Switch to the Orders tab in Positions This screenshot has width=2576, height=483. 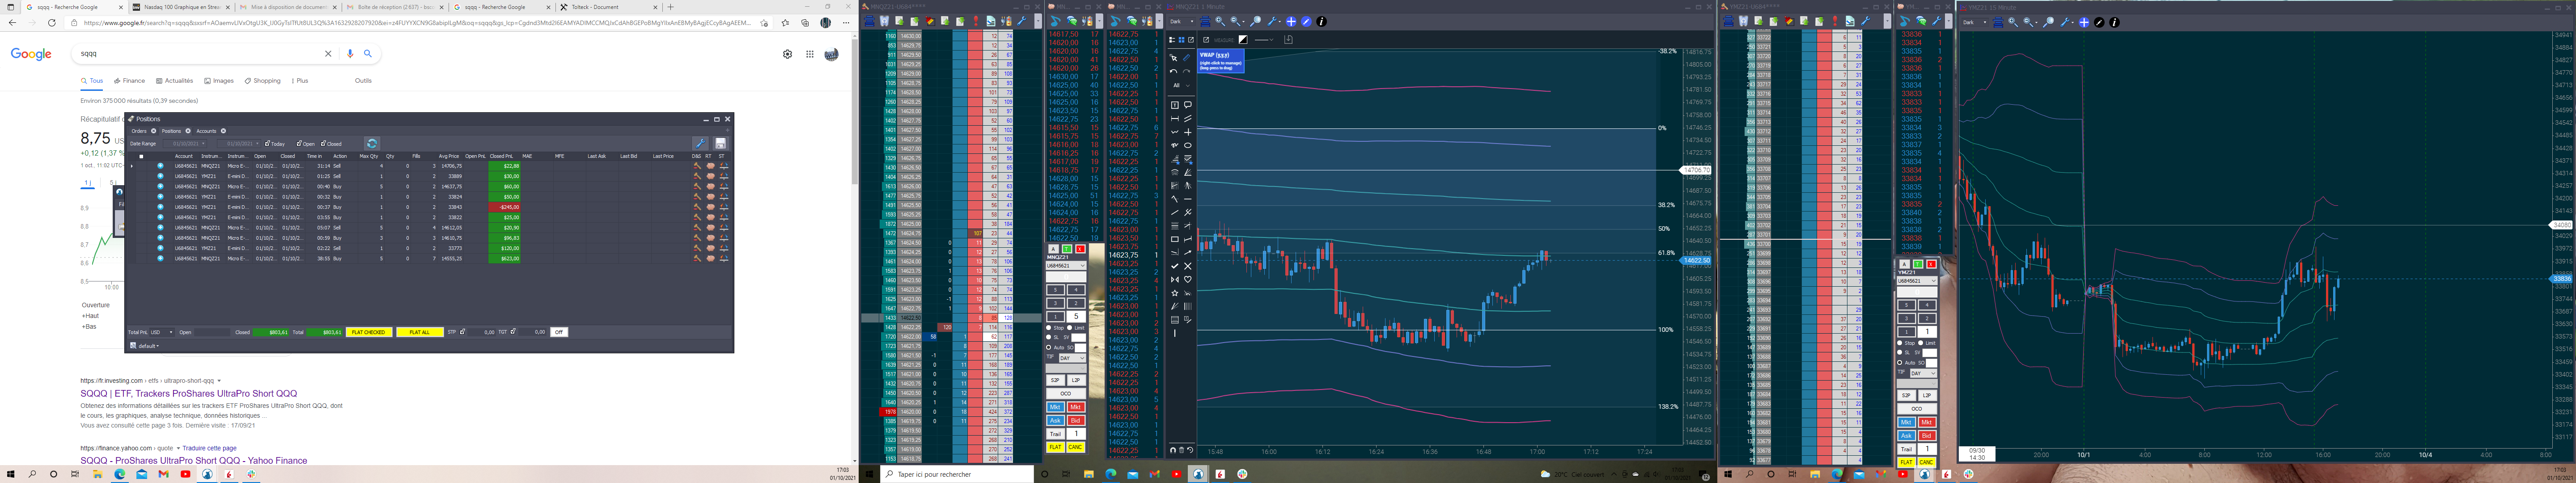tap(139, 131)
